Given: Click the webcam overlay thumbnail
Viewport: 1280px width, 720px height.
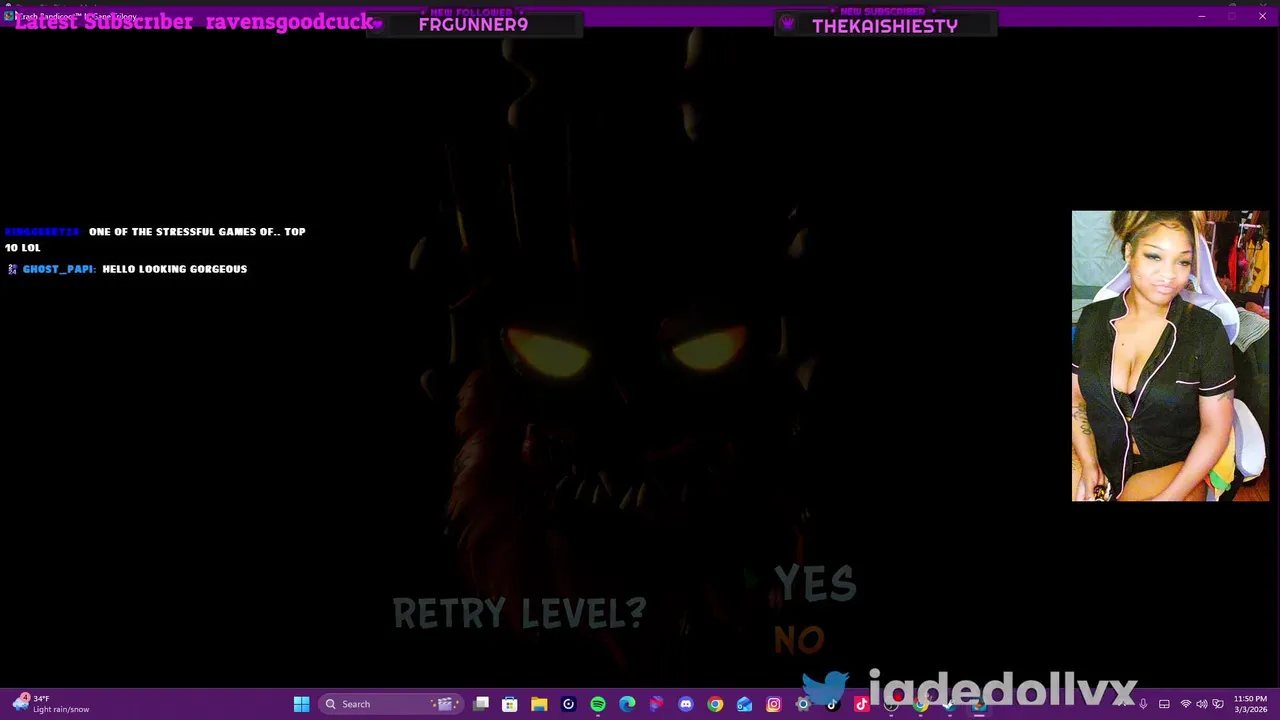Looking at the screenshot, I should (1170, 355).
